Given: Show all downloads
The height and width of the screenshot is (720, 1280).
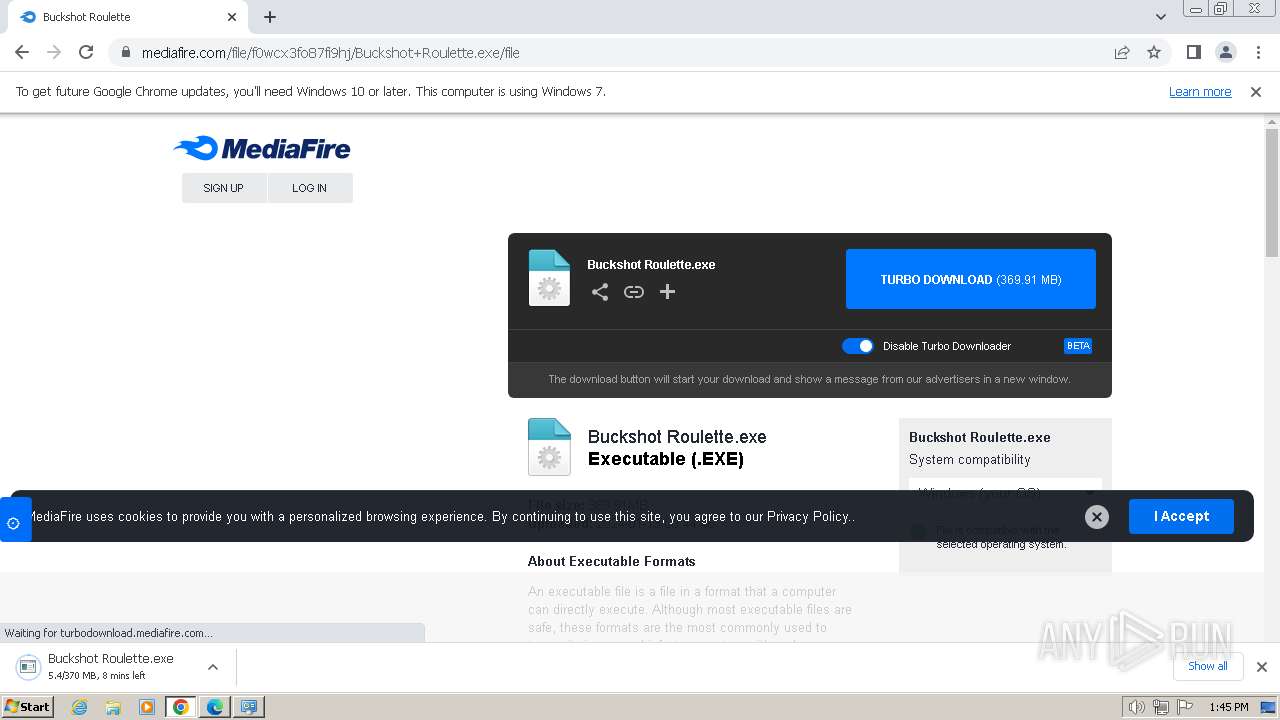Looking at the screenshot, I should [x=1208, y=666].
